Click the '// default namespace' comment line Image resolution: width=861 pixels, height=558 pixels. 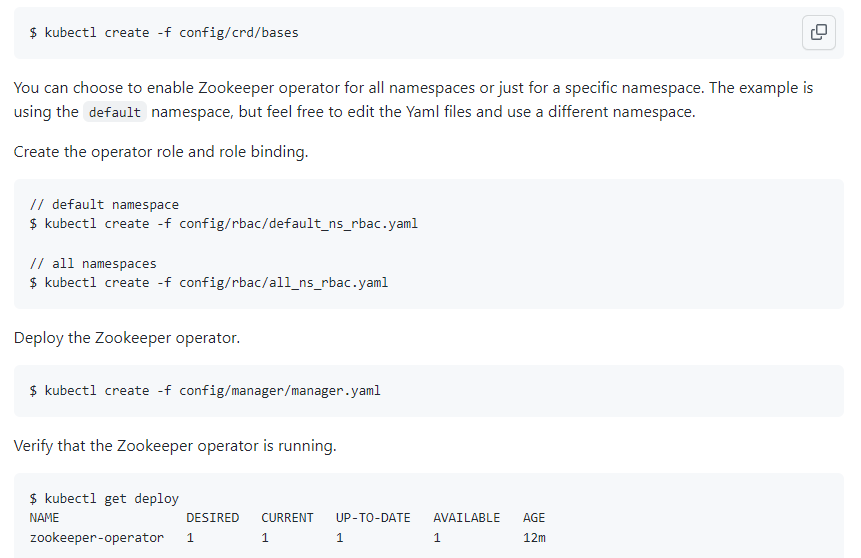pyautogui.click(x=104, y=205)
